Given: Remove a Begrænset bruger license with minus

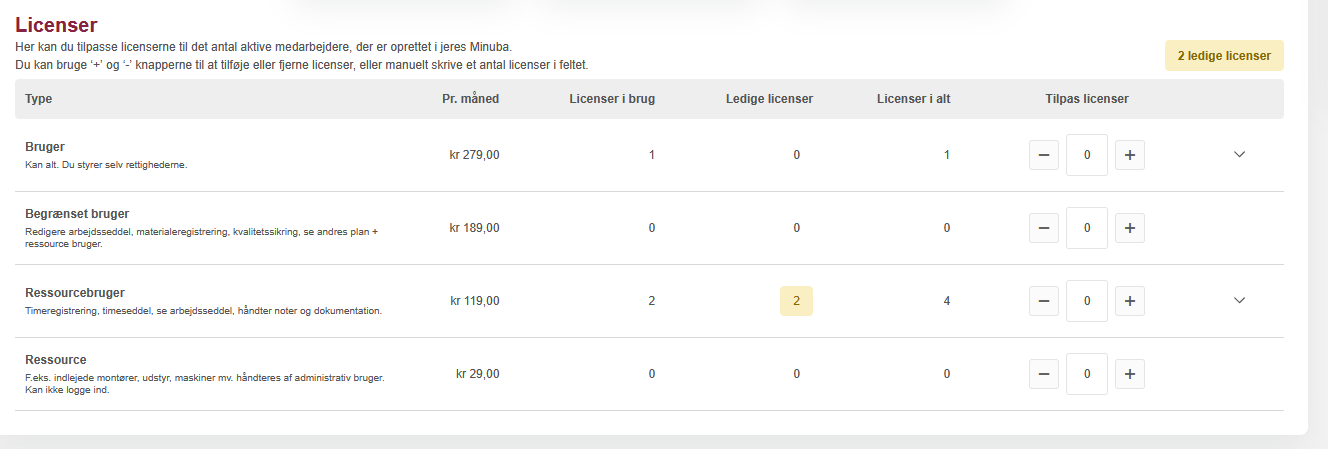Looking at the screenshot, I should 1043,228.
